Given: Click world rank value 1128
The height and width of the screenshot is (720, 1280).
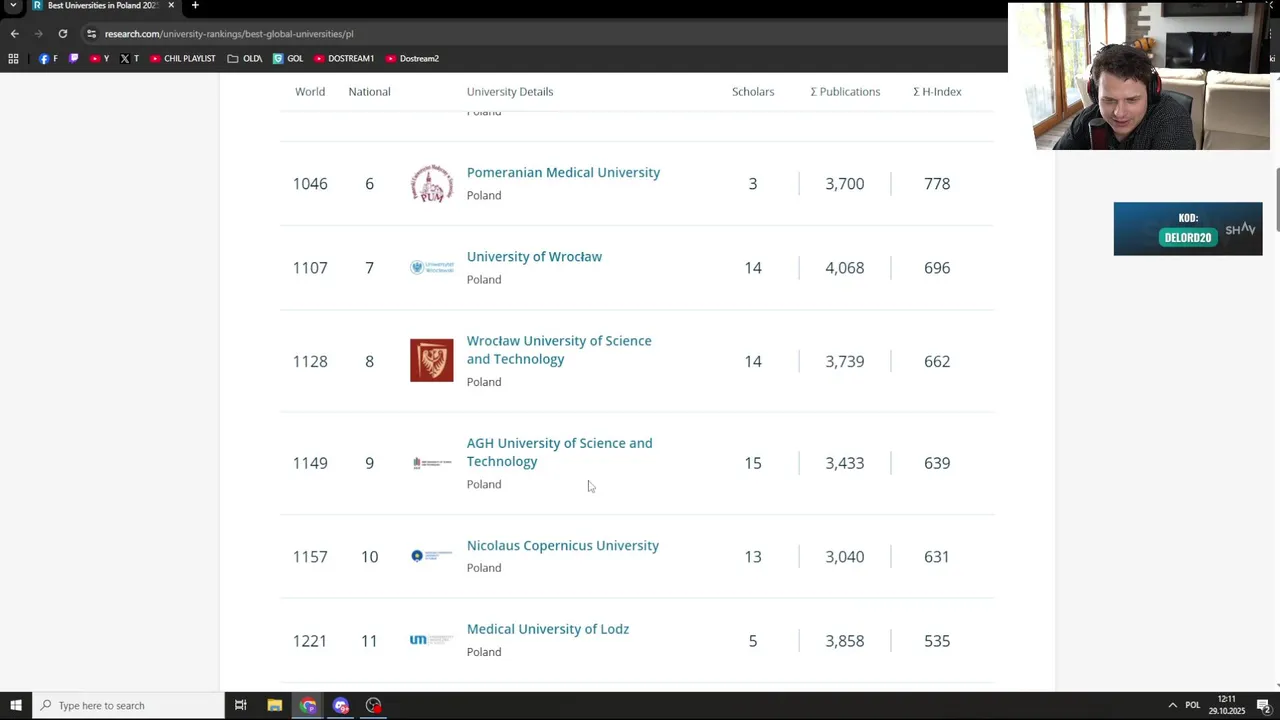Looking at the screenshot, I should 310,361.
